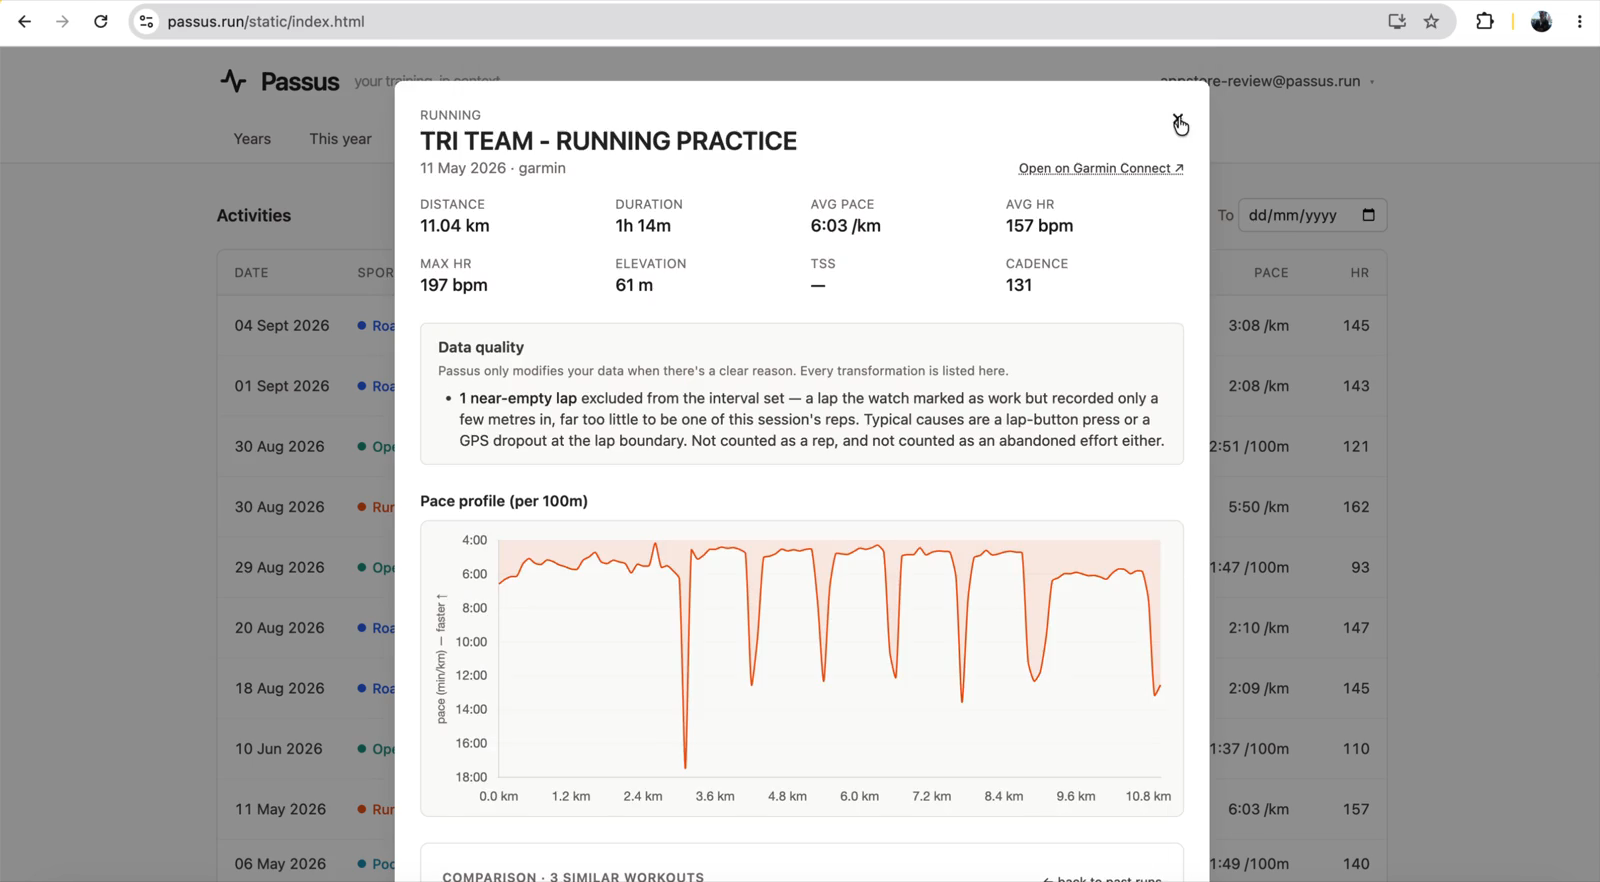Click the deepest pace dip near 3.1 km
This screenshot has height=882, width=1600.
click(x=685, y=766)
